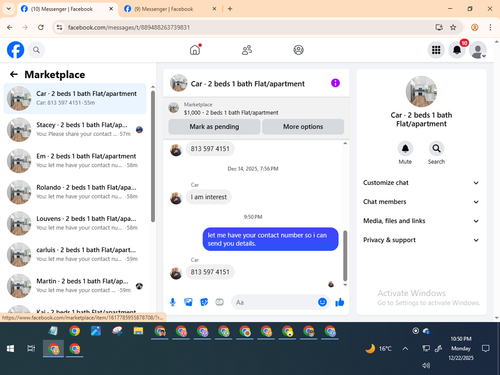500x375 pixels.
Task: Search in conversation using the magnifier icon
Action: pos(436,148)
